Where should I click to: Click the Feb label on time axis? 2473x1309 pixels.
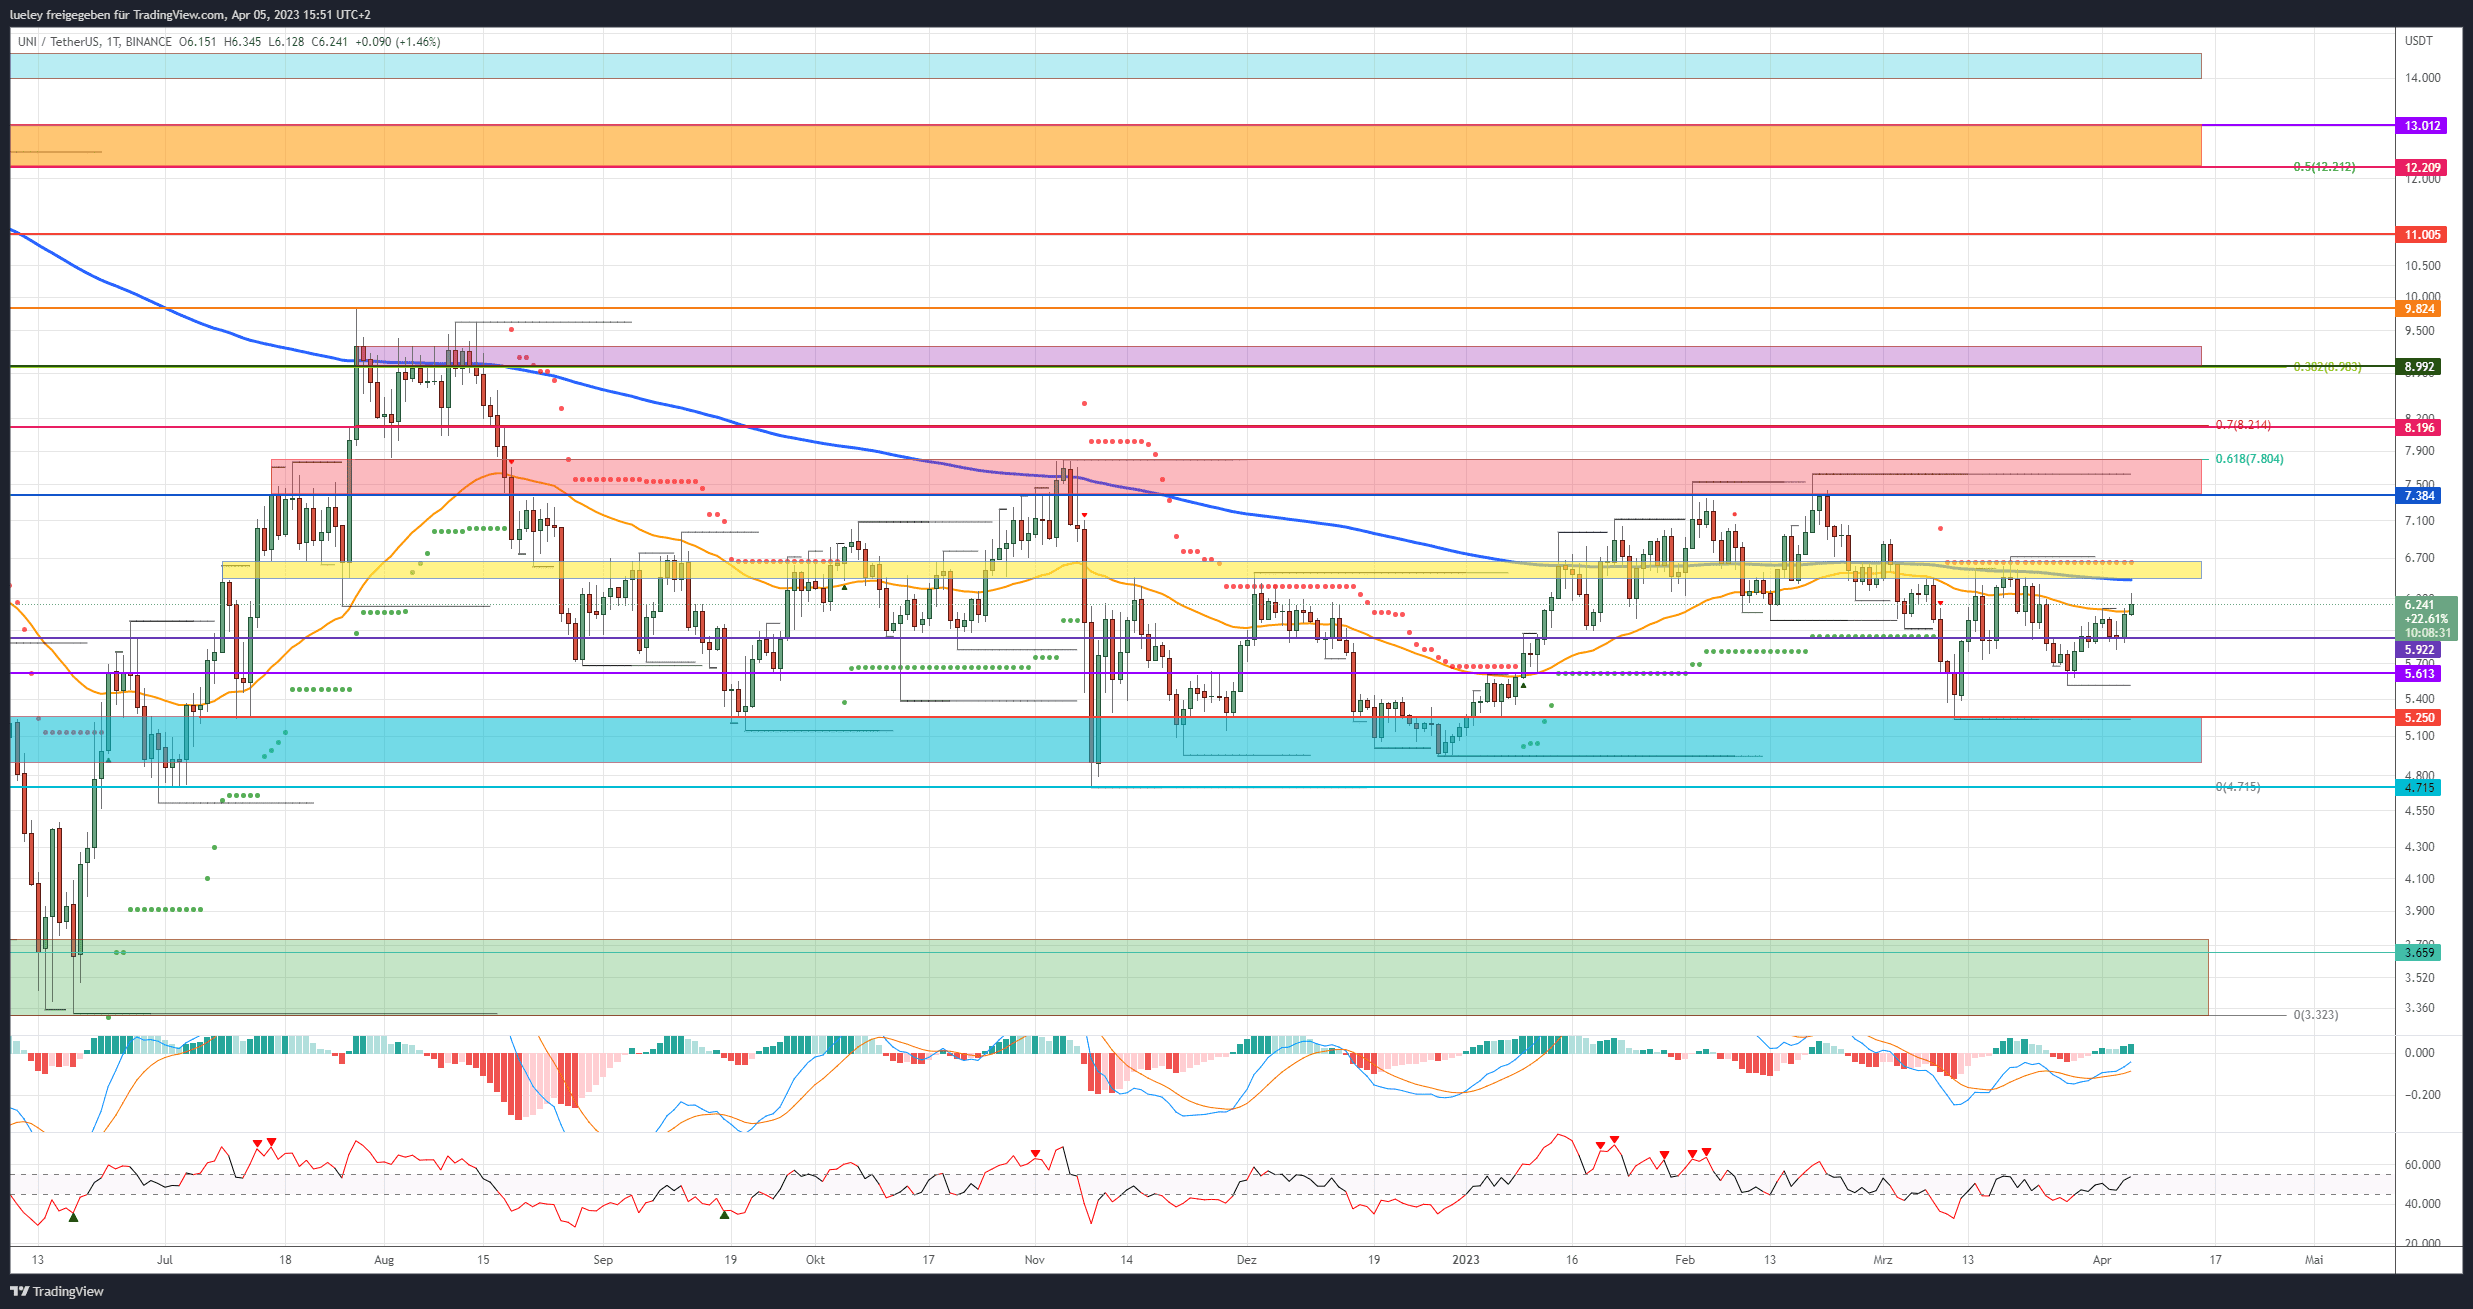(1685, 1260)
